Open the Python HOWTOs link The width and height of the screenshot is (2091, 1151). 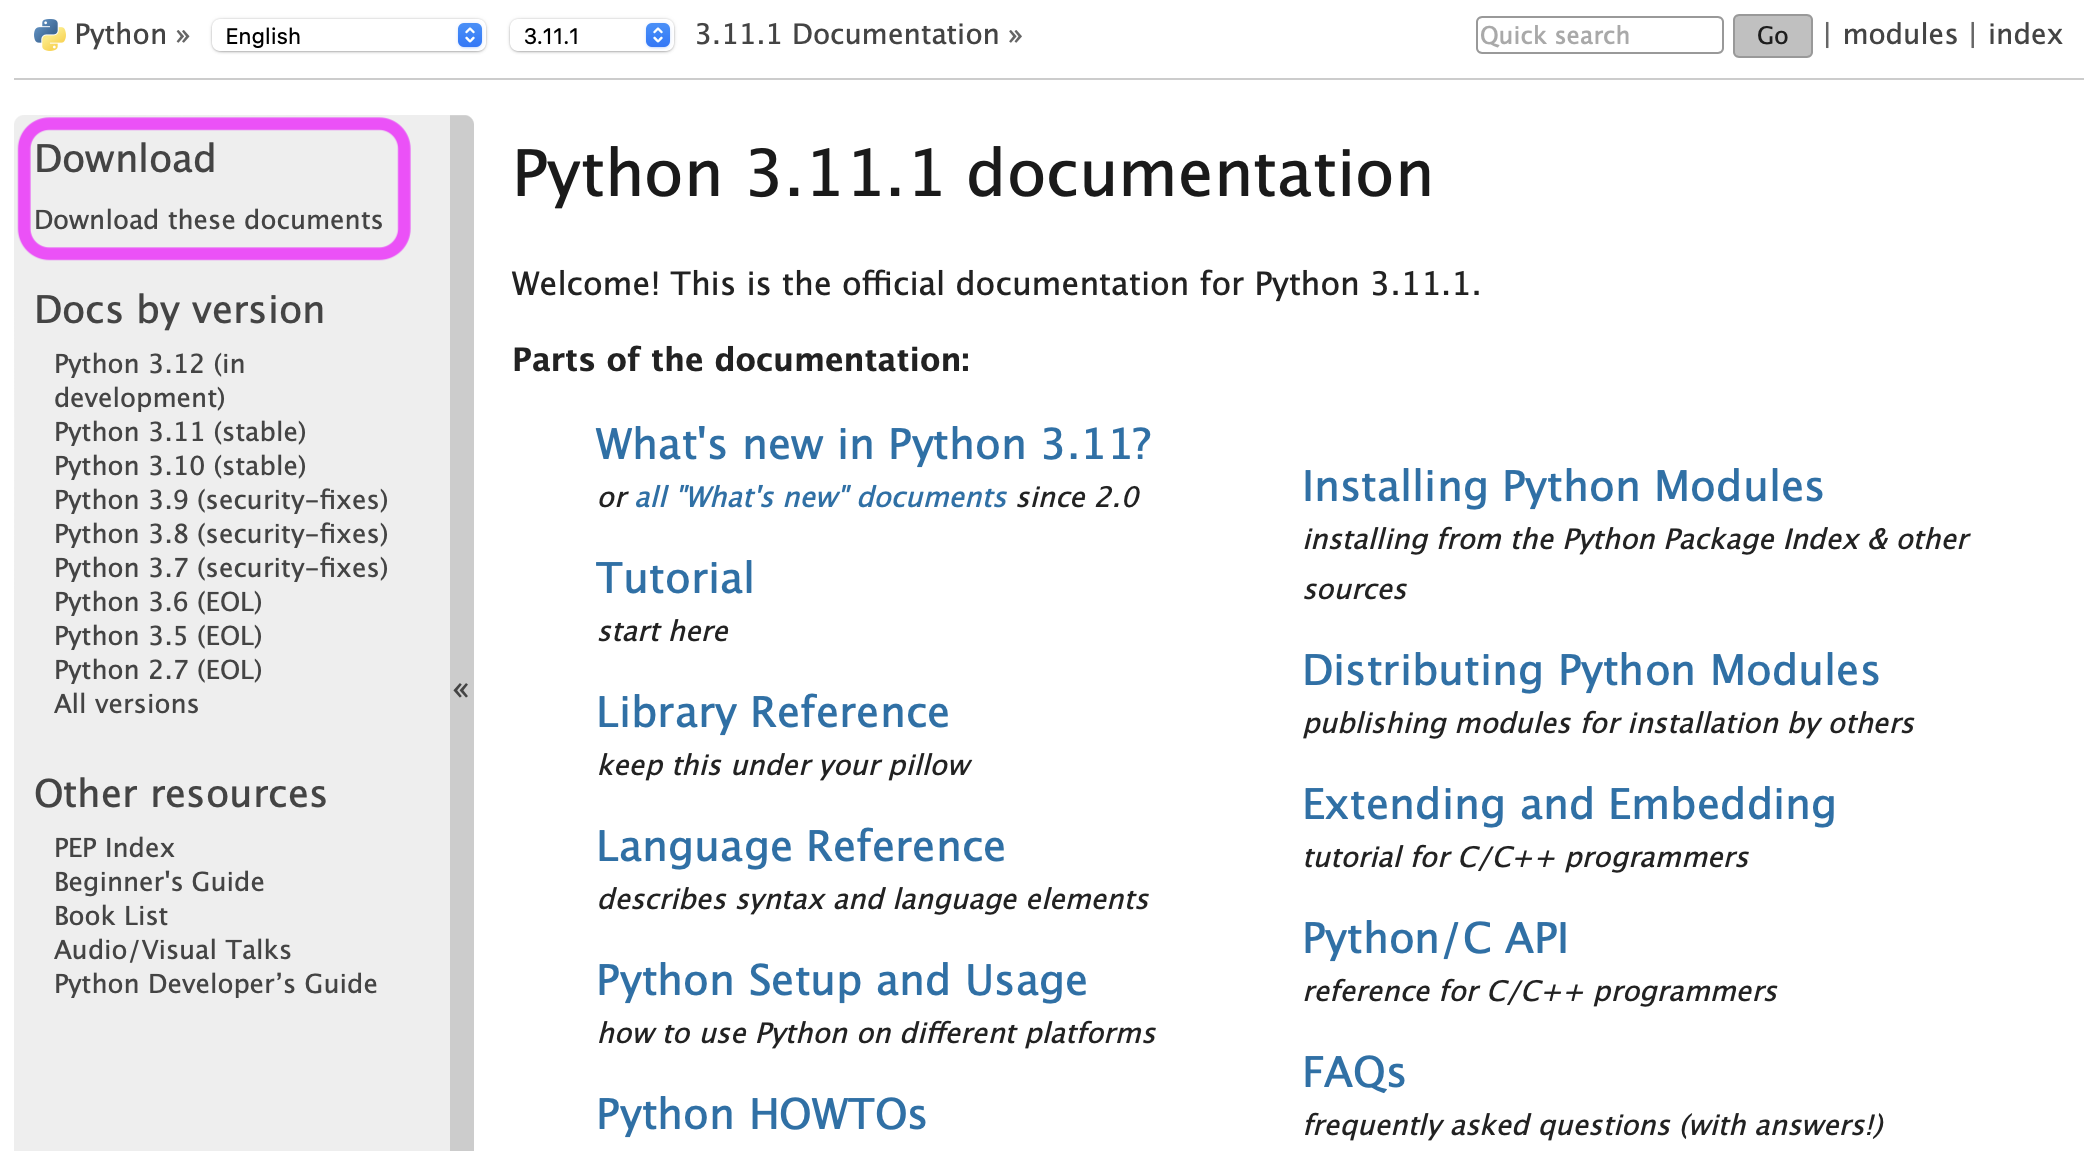(761, 1114)
